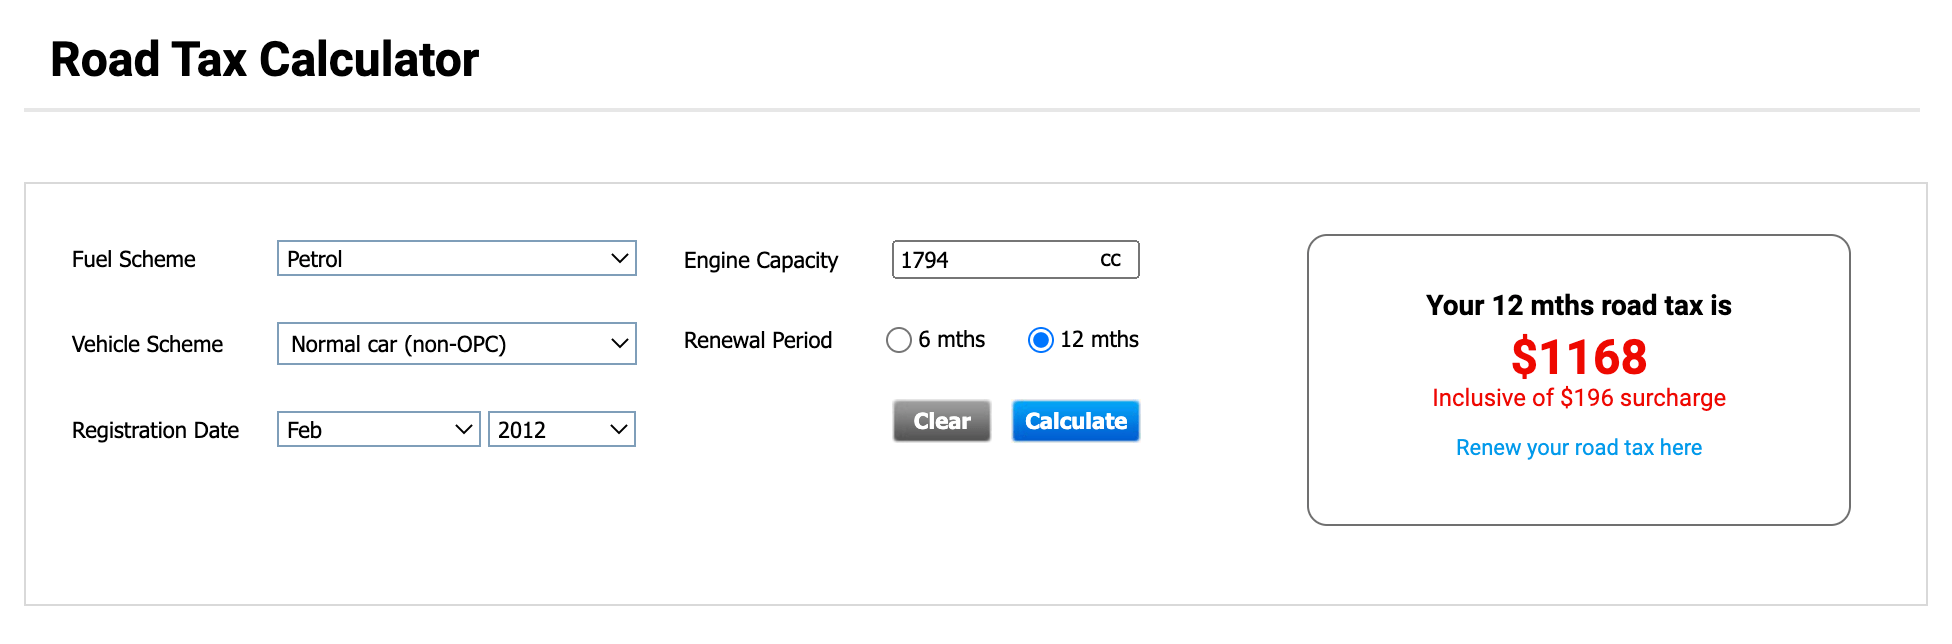Click the Road Tax Calculator page heading

(x=264, y=59)
